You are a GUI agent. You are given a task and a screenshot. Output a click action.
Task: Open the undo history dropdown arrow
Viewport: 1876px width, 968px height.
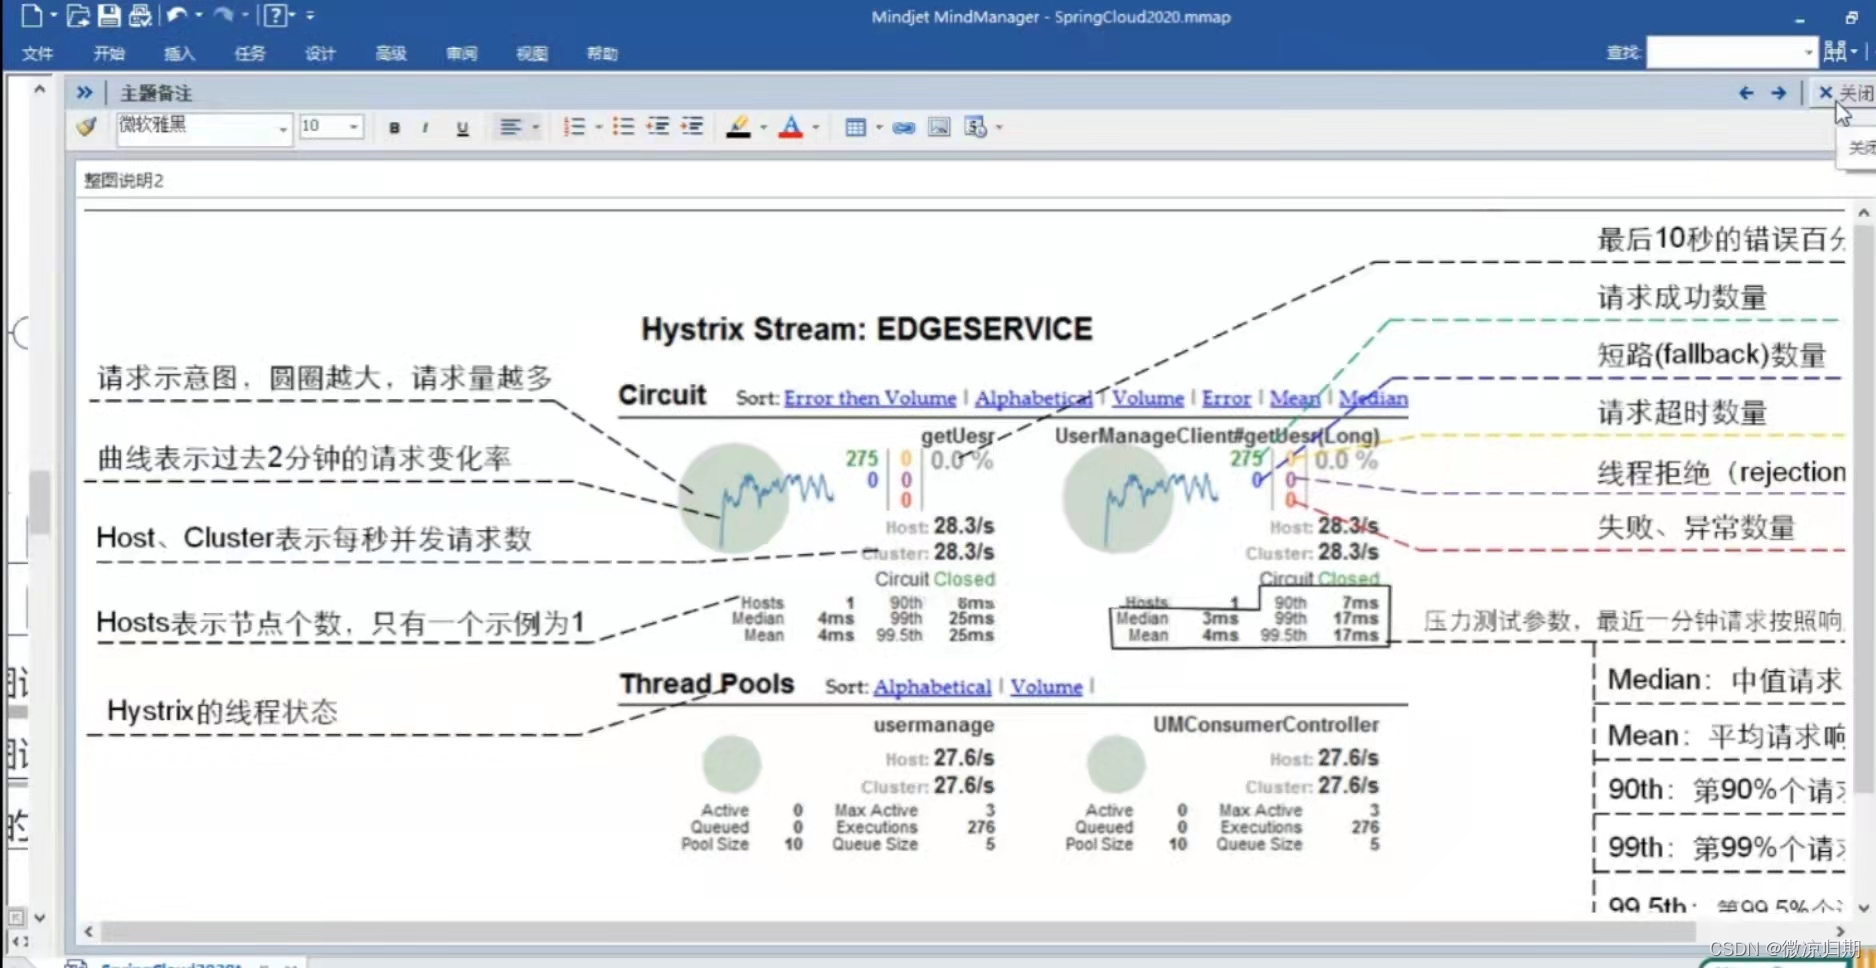[198, 15]
